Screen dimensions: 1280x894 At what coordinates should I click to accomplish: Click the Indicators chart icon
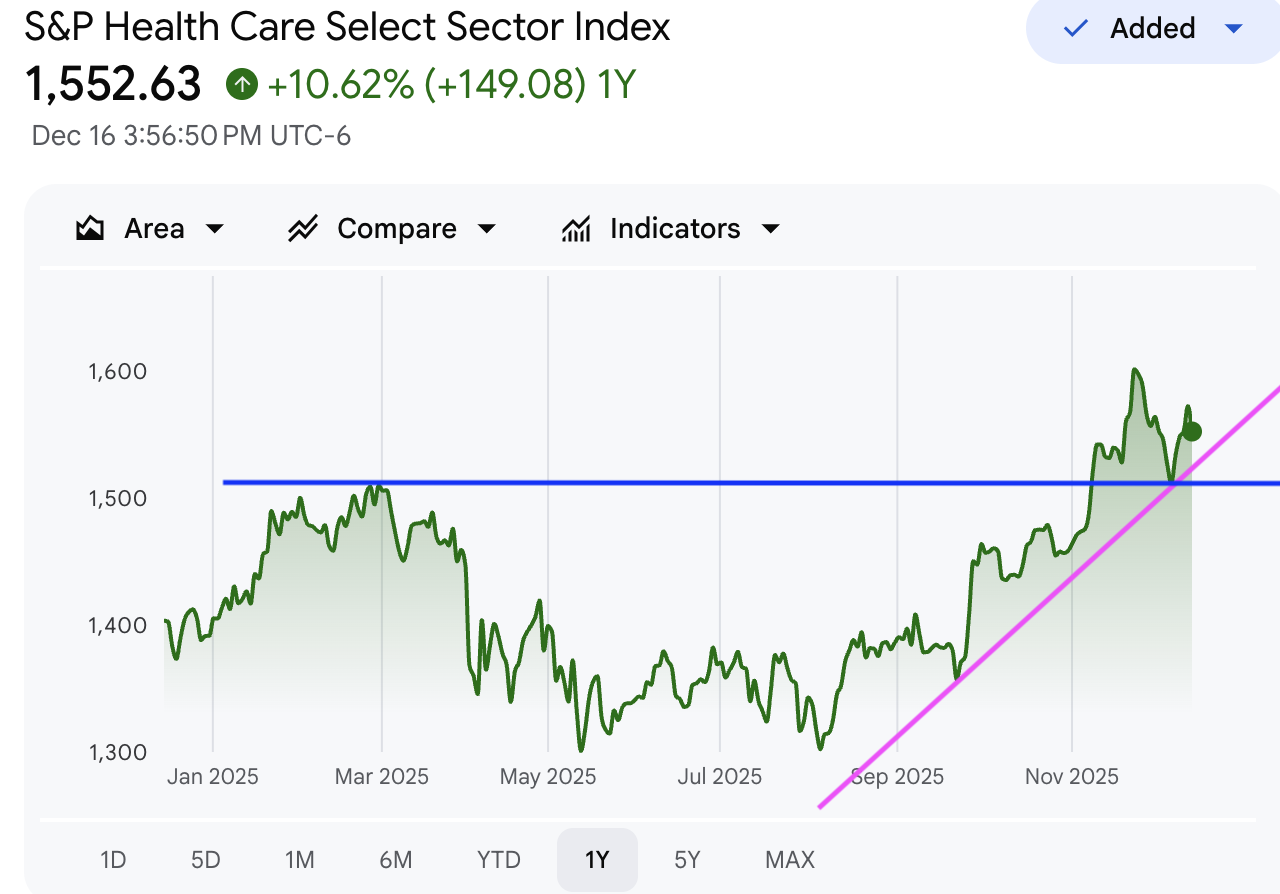pyautogui.click(x=575, y=229)
